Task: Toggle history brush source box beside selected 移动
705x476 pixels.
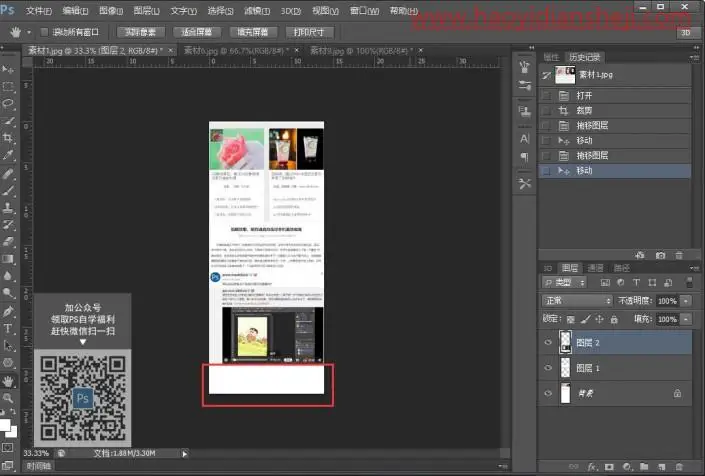Action: click(x=546, y=171)
